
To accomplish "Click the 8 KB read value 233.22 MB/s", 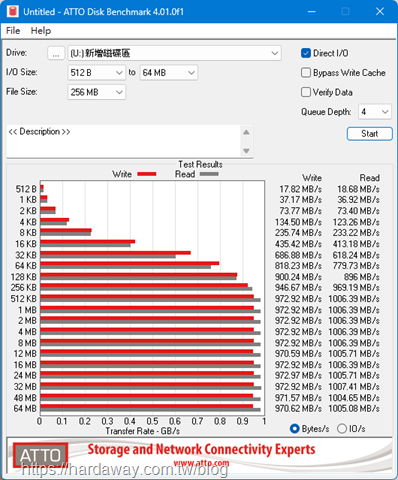I will point(356,233).
